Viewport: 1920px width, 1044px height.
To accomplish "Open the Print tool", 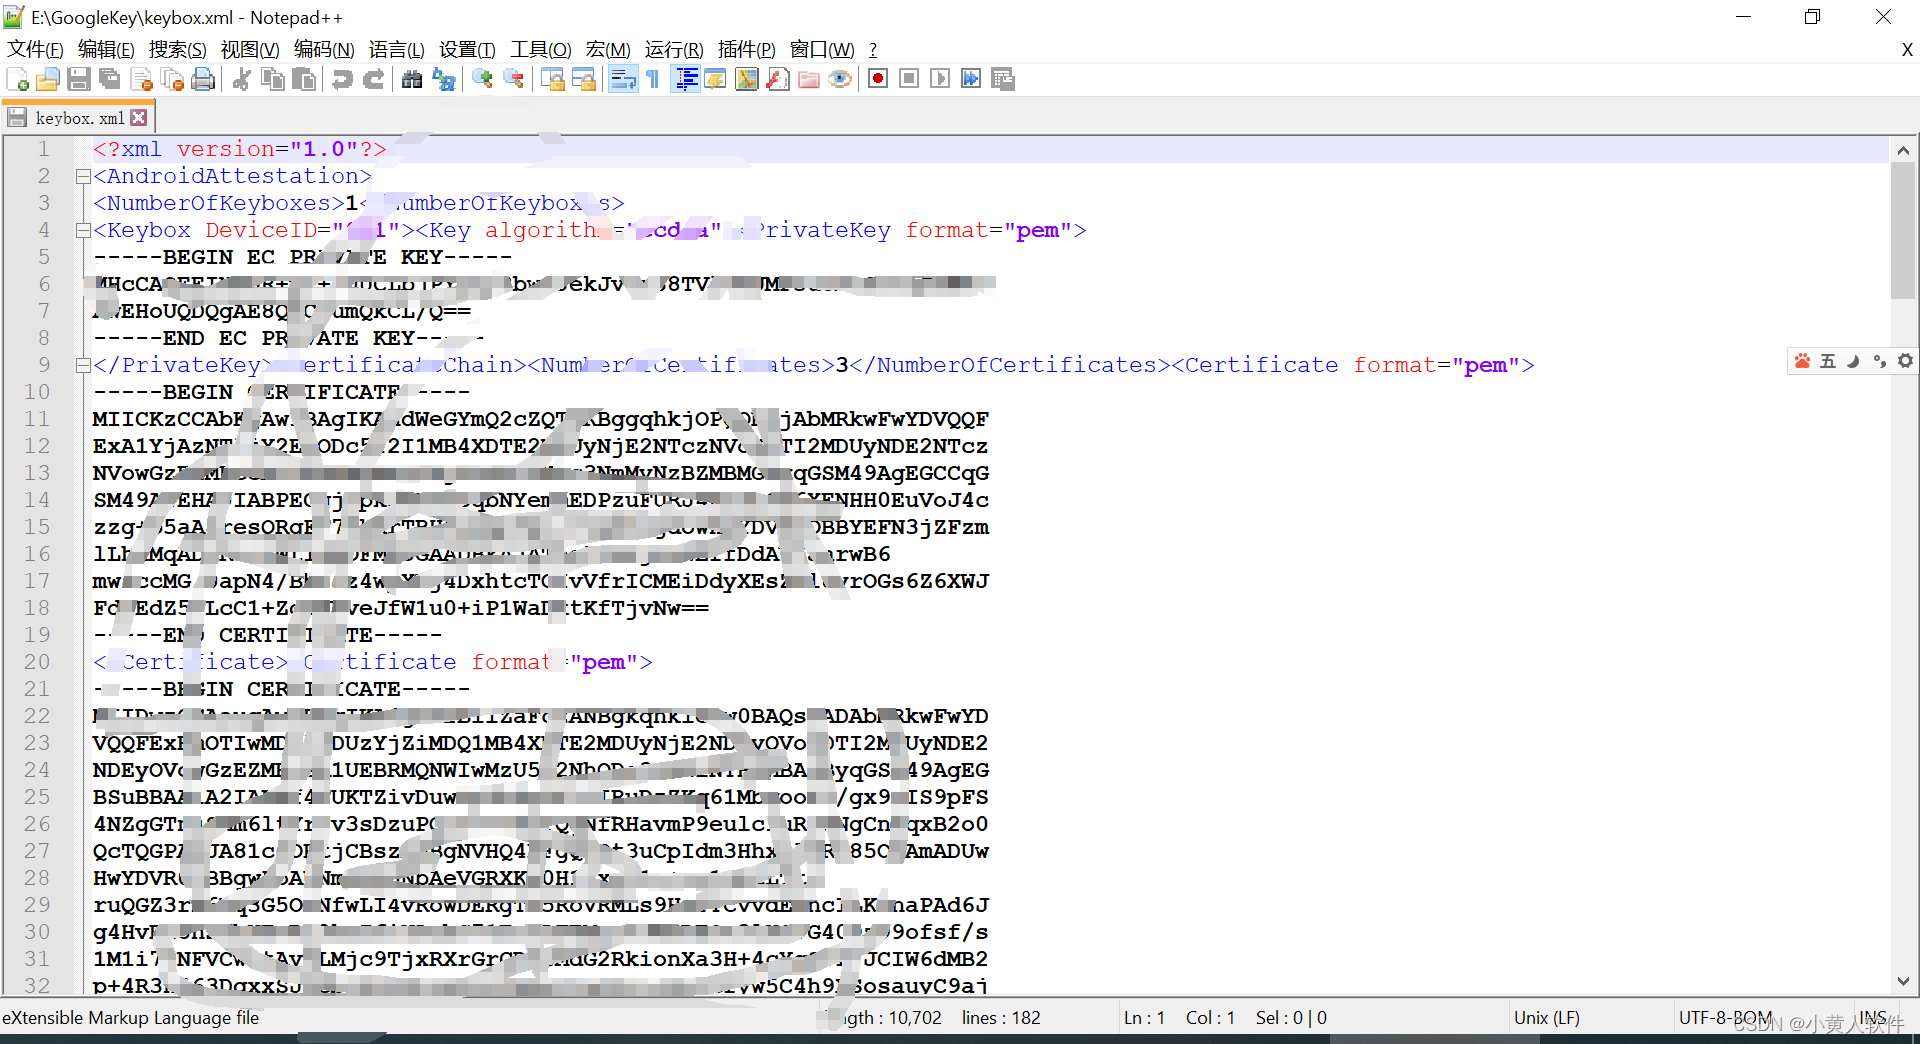I will [204, 79].
